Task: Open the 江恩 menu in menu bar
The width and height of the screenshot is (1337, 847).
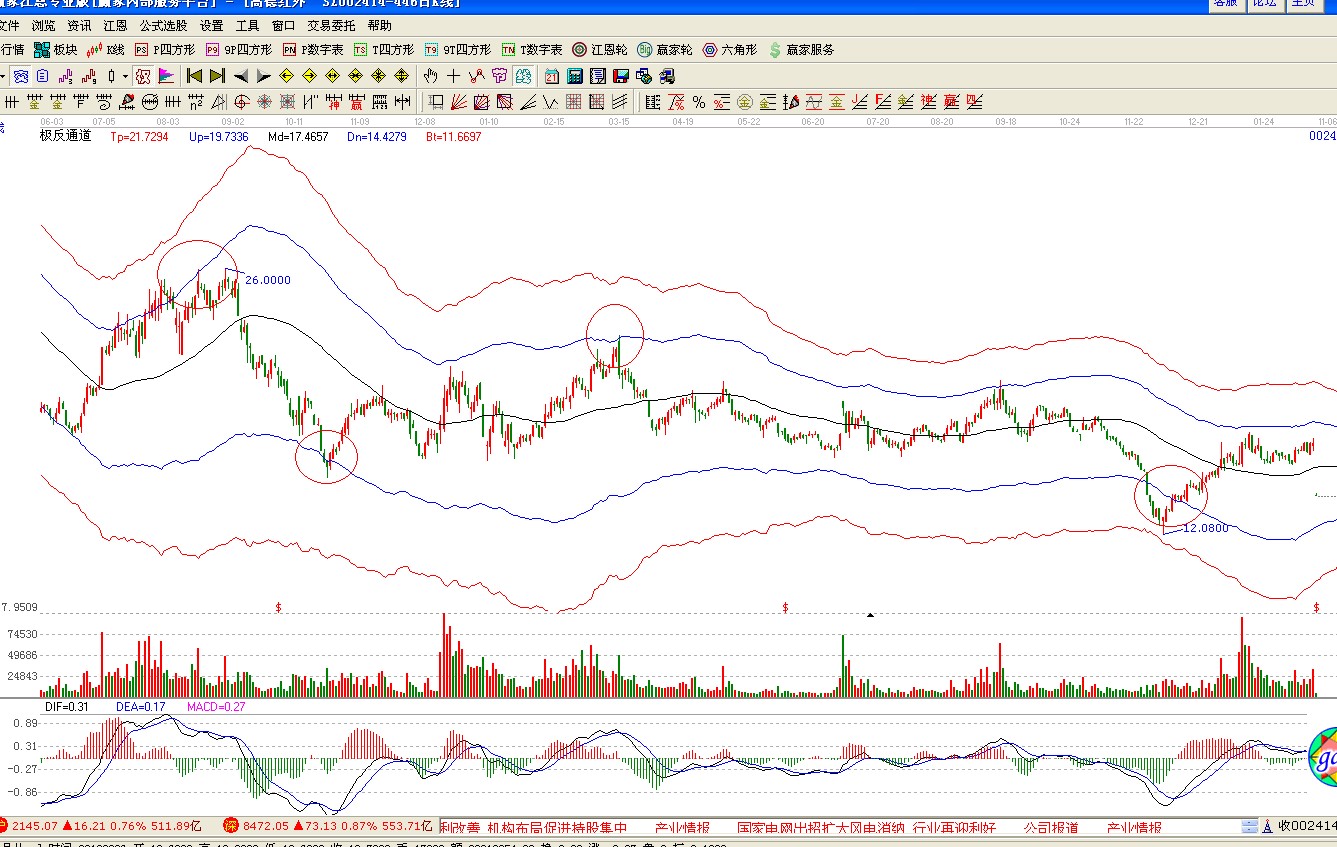Action: click(x=115, y=26)
